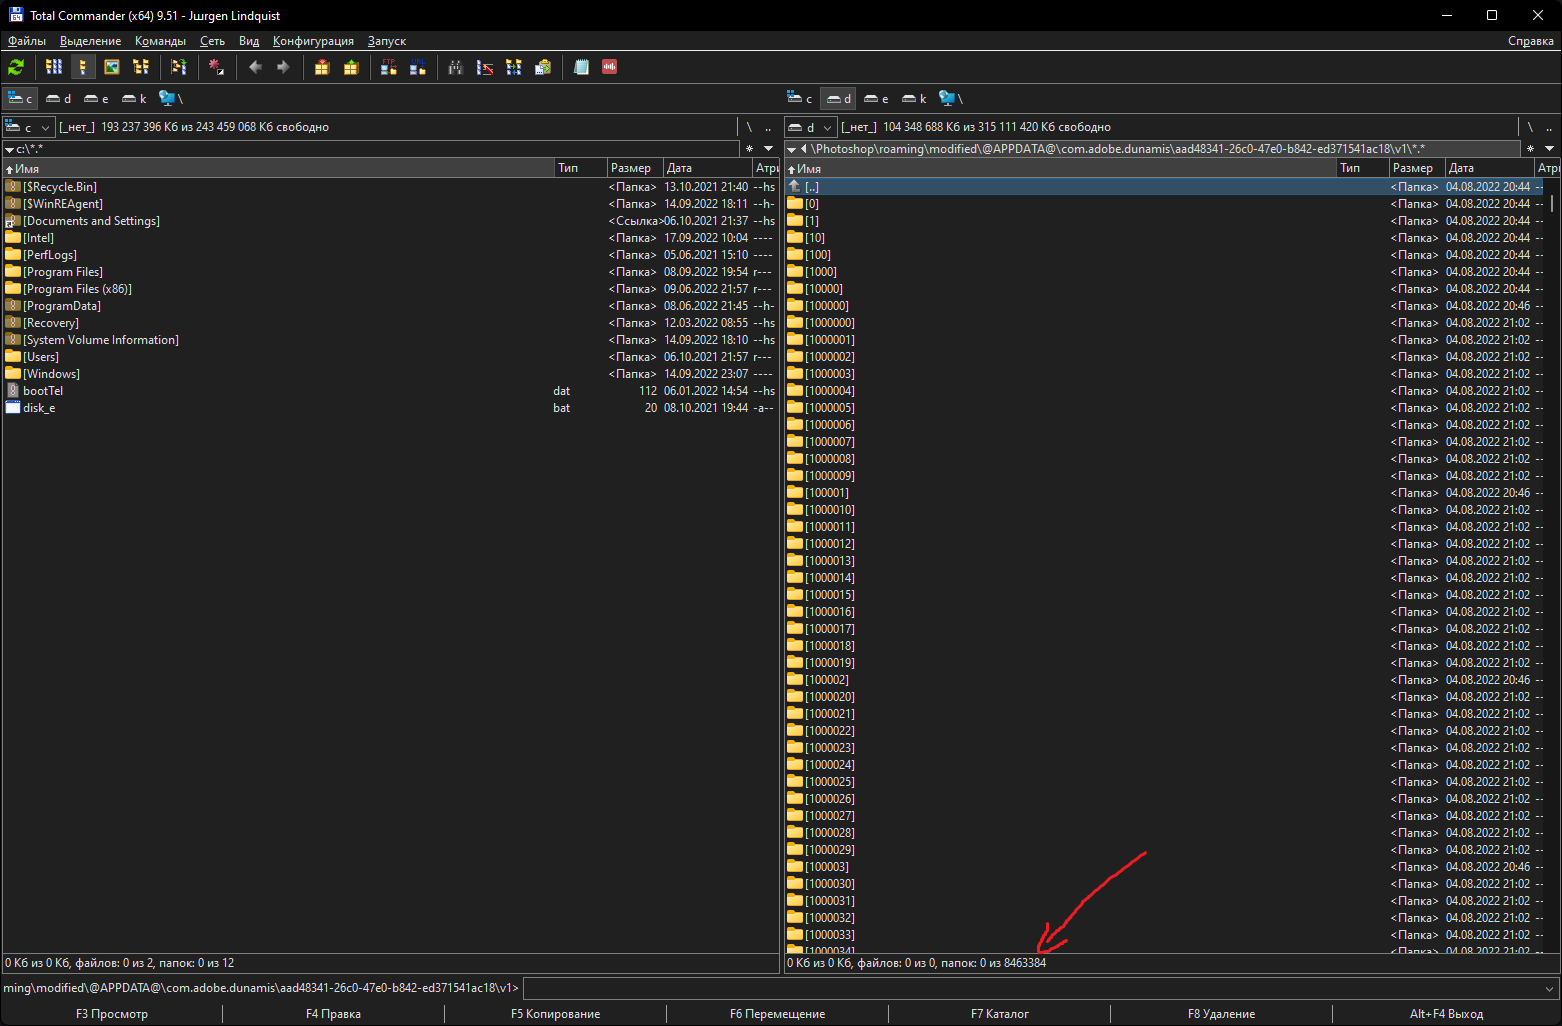Open the FTP connect icon
The height and width of the screenshot is (1026, 1562).
pyautogui.click(x=389, y=67)
